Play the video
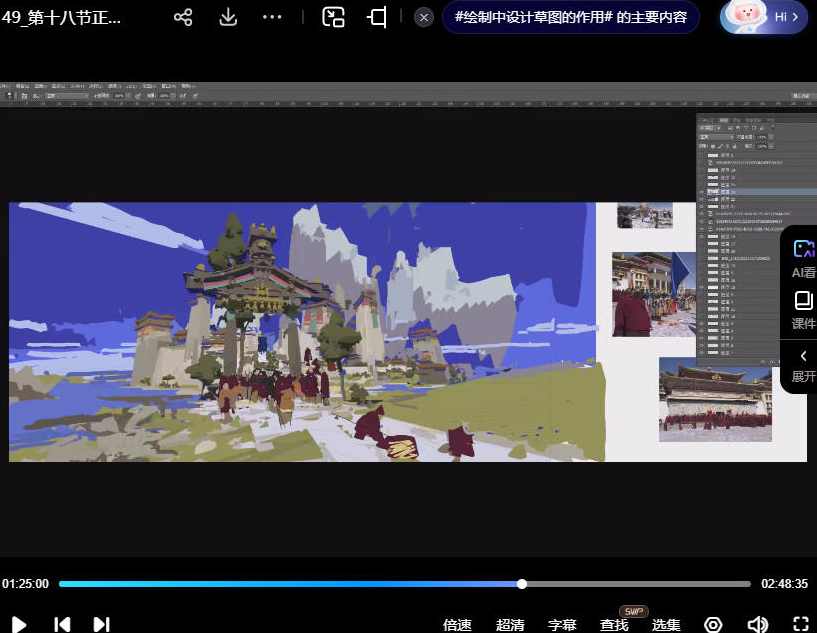 18,624
